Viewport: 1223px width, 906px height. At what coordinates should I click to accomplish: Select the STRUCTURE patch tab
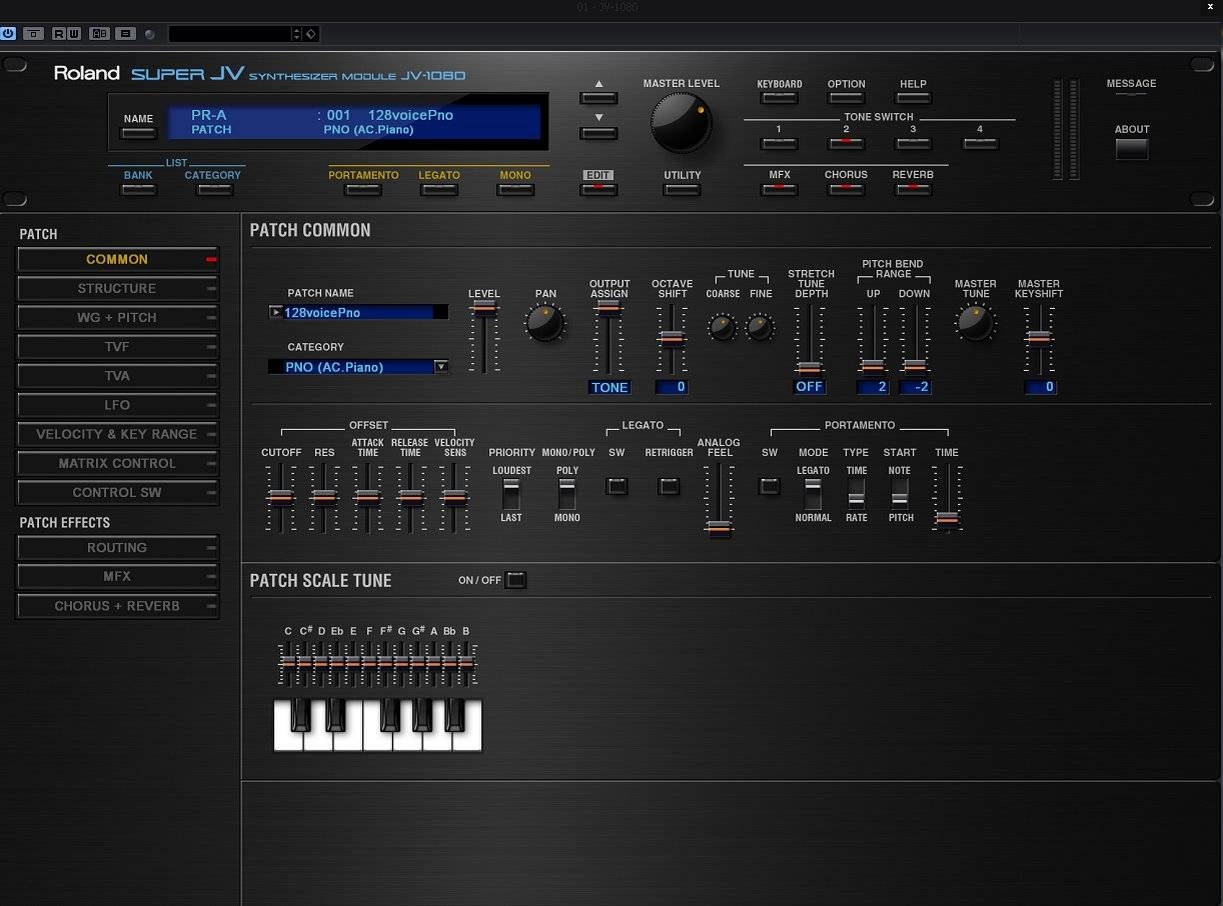point(118,288)
